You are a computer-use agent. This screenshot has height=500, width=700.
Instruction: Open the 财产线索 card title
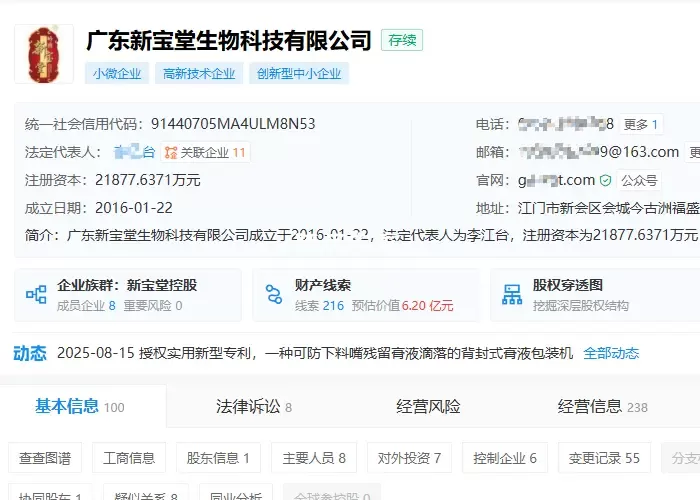pos(323,285)
